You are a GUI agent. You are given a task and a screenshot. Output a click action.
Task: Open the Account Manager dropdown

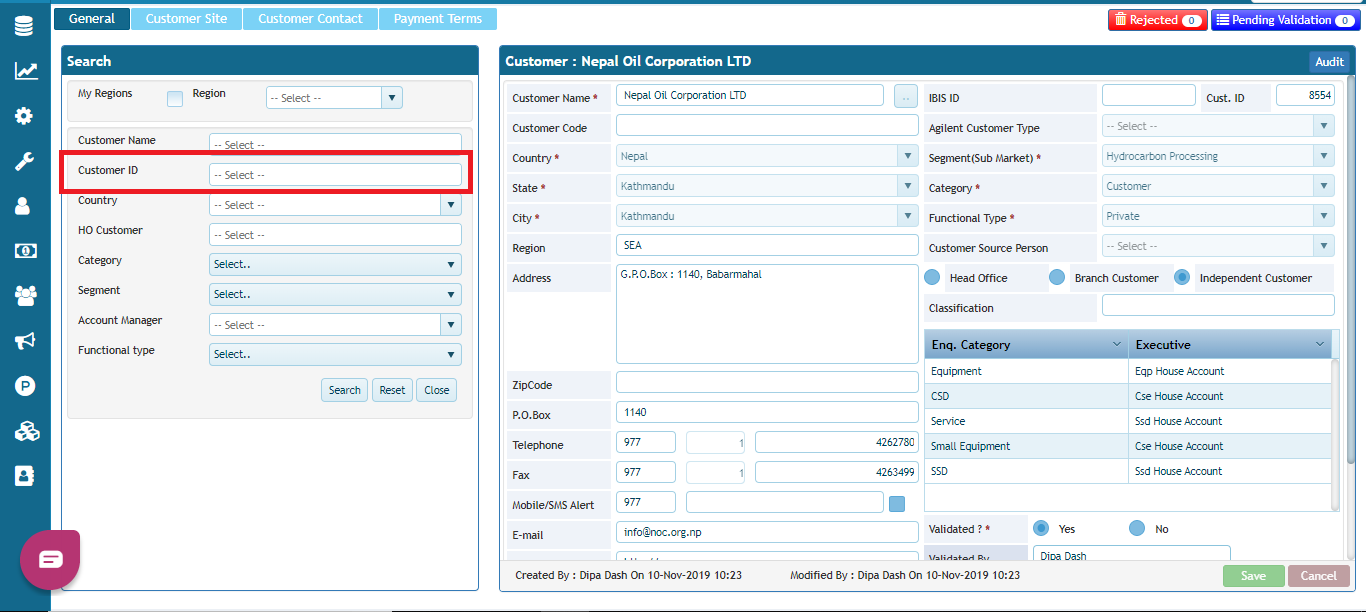coord(335,325)
